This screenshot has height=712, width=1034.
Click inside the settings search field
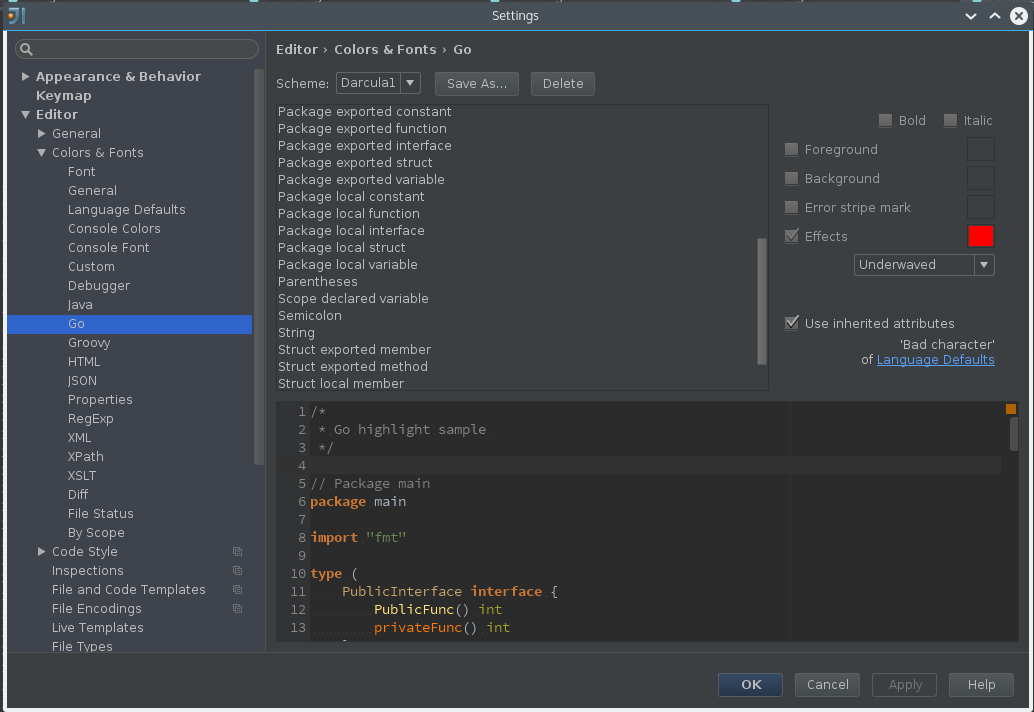(137, 49)
